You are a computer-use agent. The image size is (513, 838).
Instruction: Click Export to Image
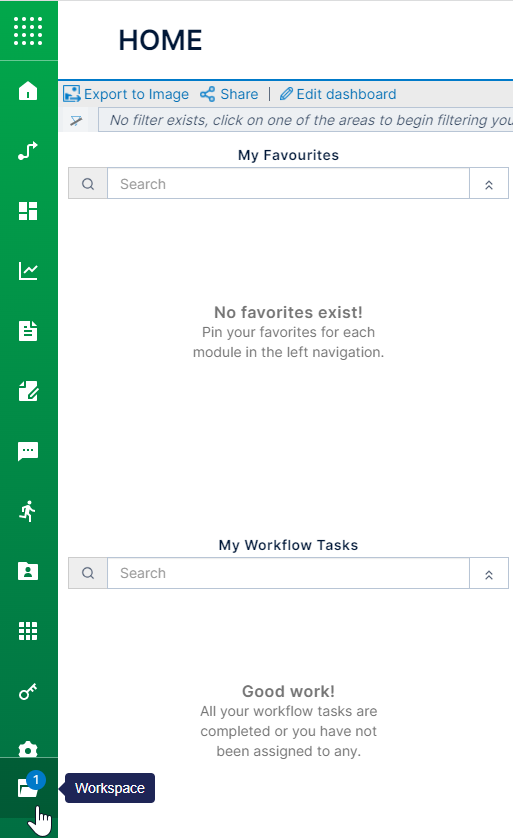click(x=126, y=94)
